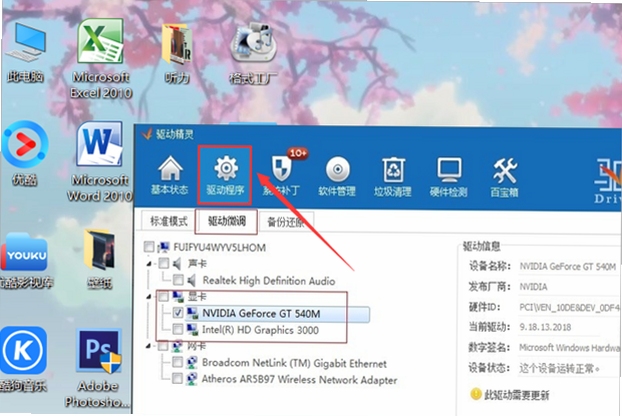622x416 pixels.
Task: Click the sound card speaker icon
Action: (x=177, y=263)
